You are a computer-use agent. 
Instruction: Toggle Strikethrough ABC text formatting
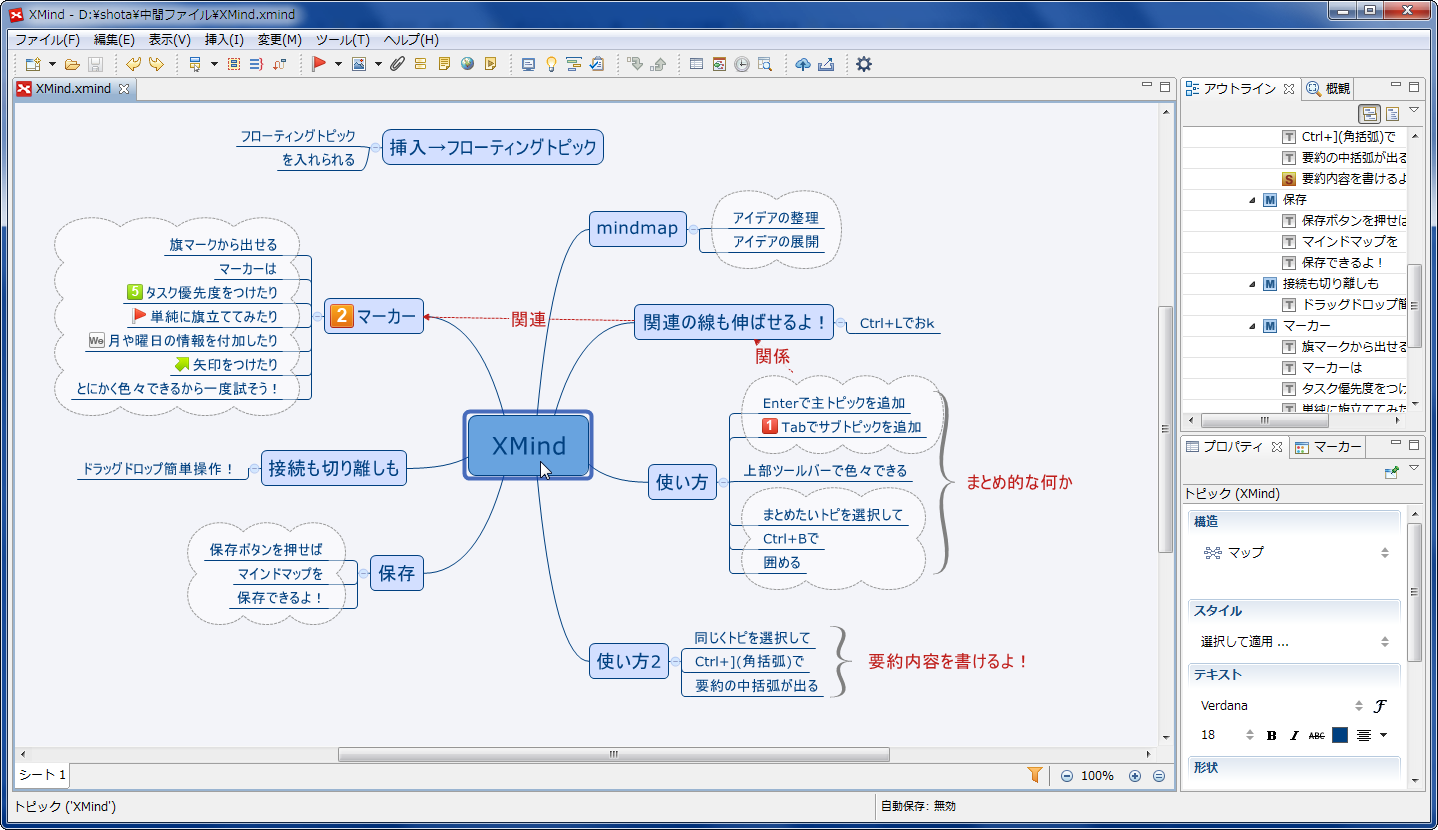coord(1317,735)
